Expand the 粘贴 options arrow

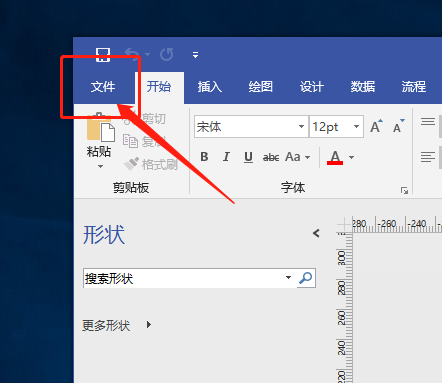[100, 166]
